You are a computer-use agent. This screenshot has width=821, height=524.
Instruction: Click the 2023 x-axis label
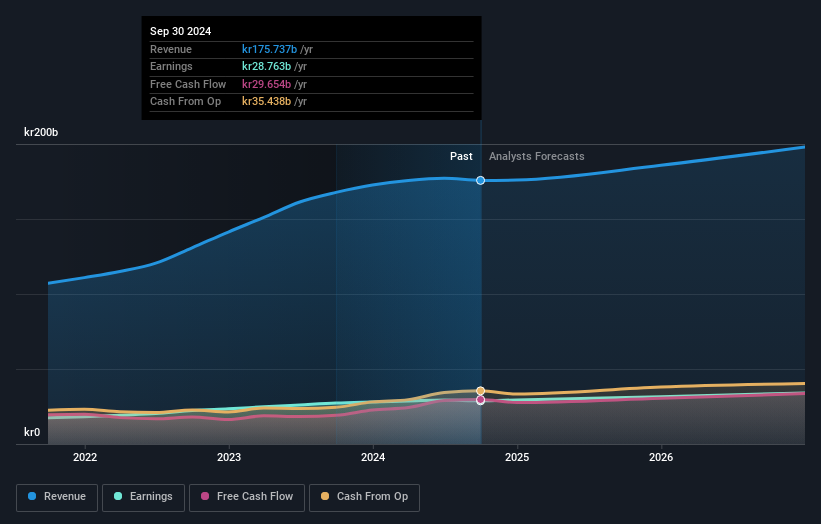(x=229, y=458)
